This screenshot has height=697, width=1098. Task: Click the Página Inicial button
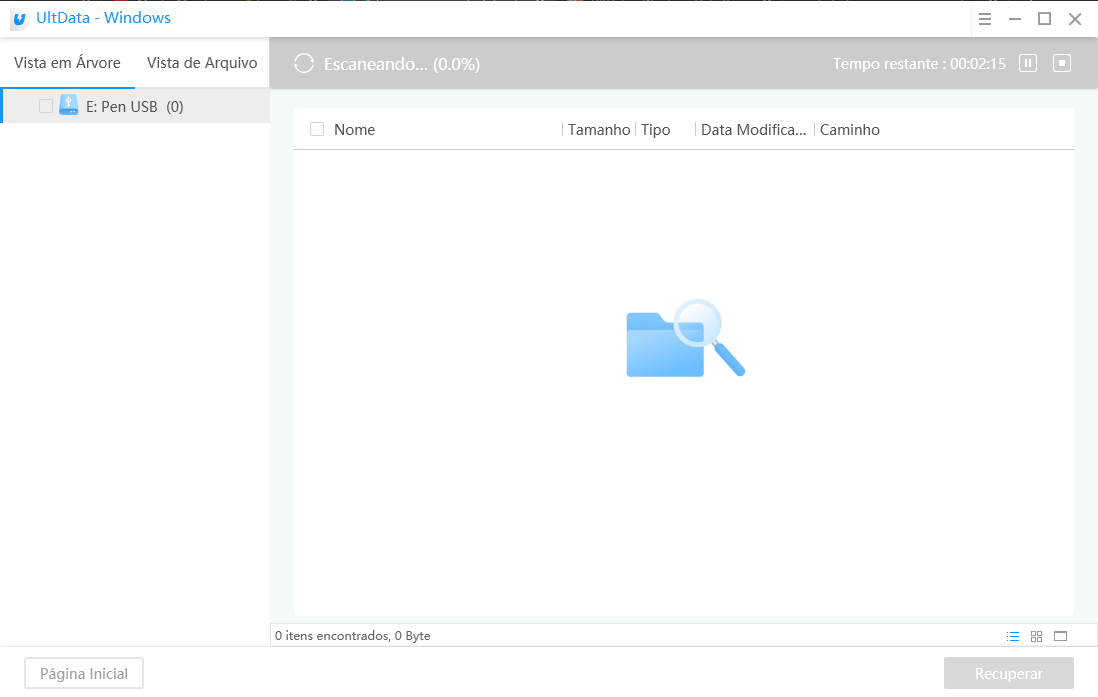pos(84,674)
